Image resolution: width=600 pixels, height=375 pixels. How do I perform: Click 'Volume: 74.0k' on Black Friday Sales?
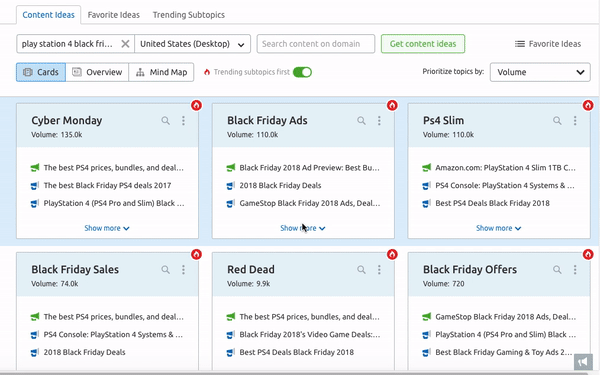coord(55,284)
